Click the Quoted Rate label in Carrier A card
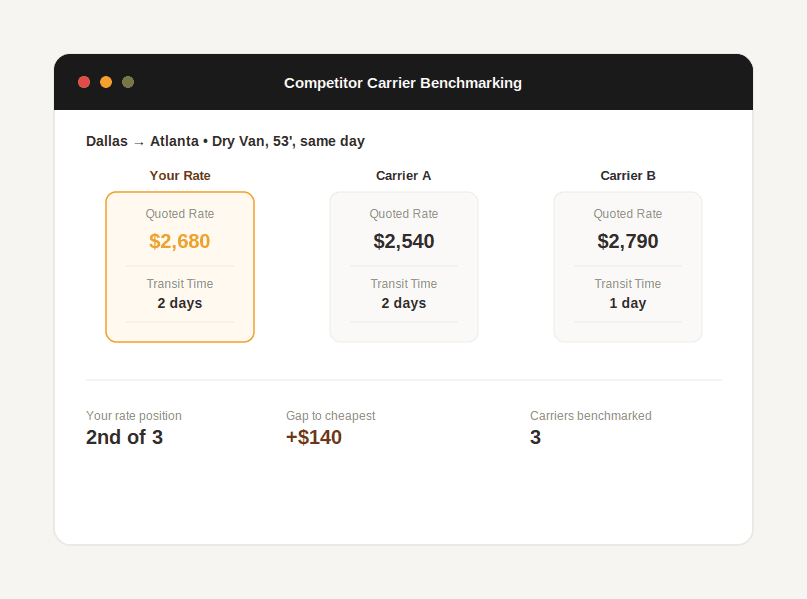Viewport: 807px width, 599px height. point(404,214)
